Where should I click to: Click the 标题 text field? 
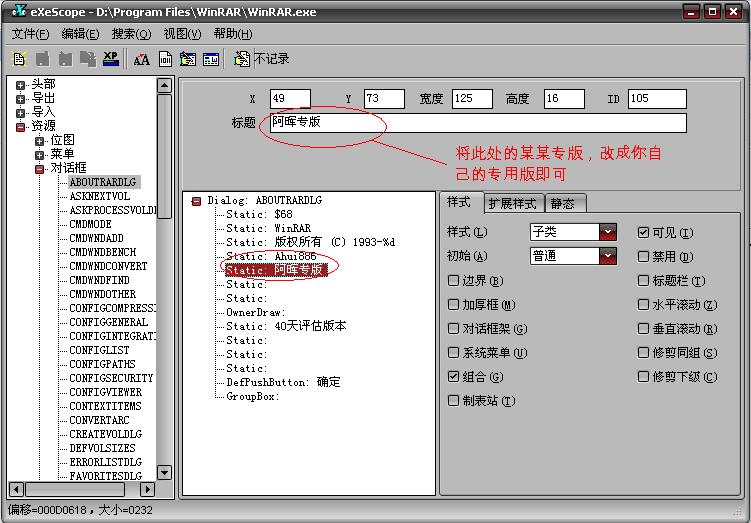click(x=478, y=123)
